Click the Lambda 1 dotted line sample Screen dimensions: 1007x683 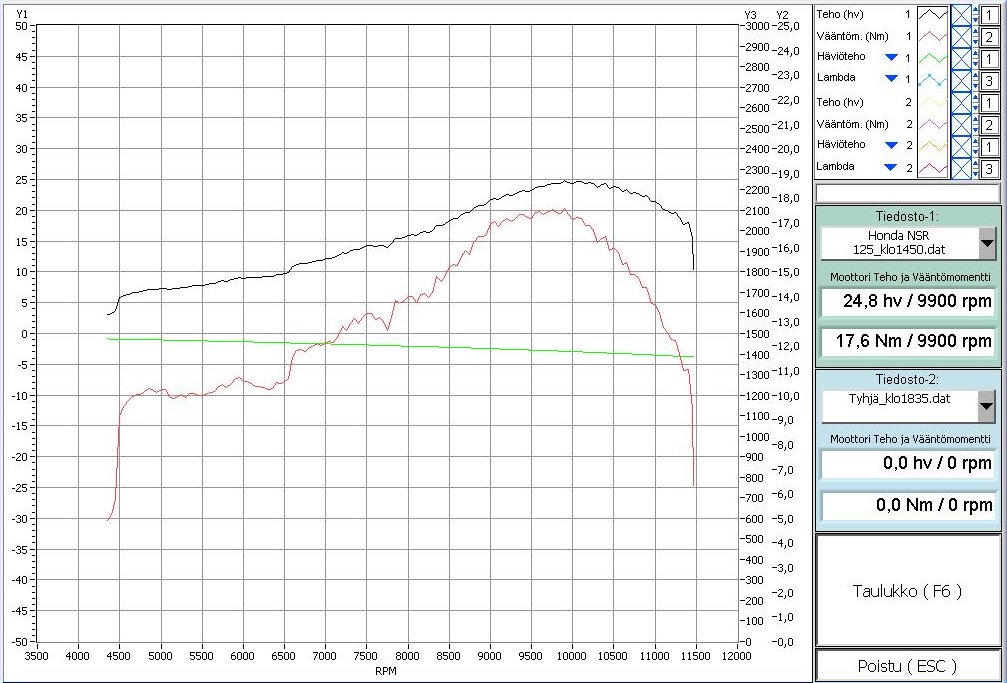pyautogui.click(x=933, y=80)
